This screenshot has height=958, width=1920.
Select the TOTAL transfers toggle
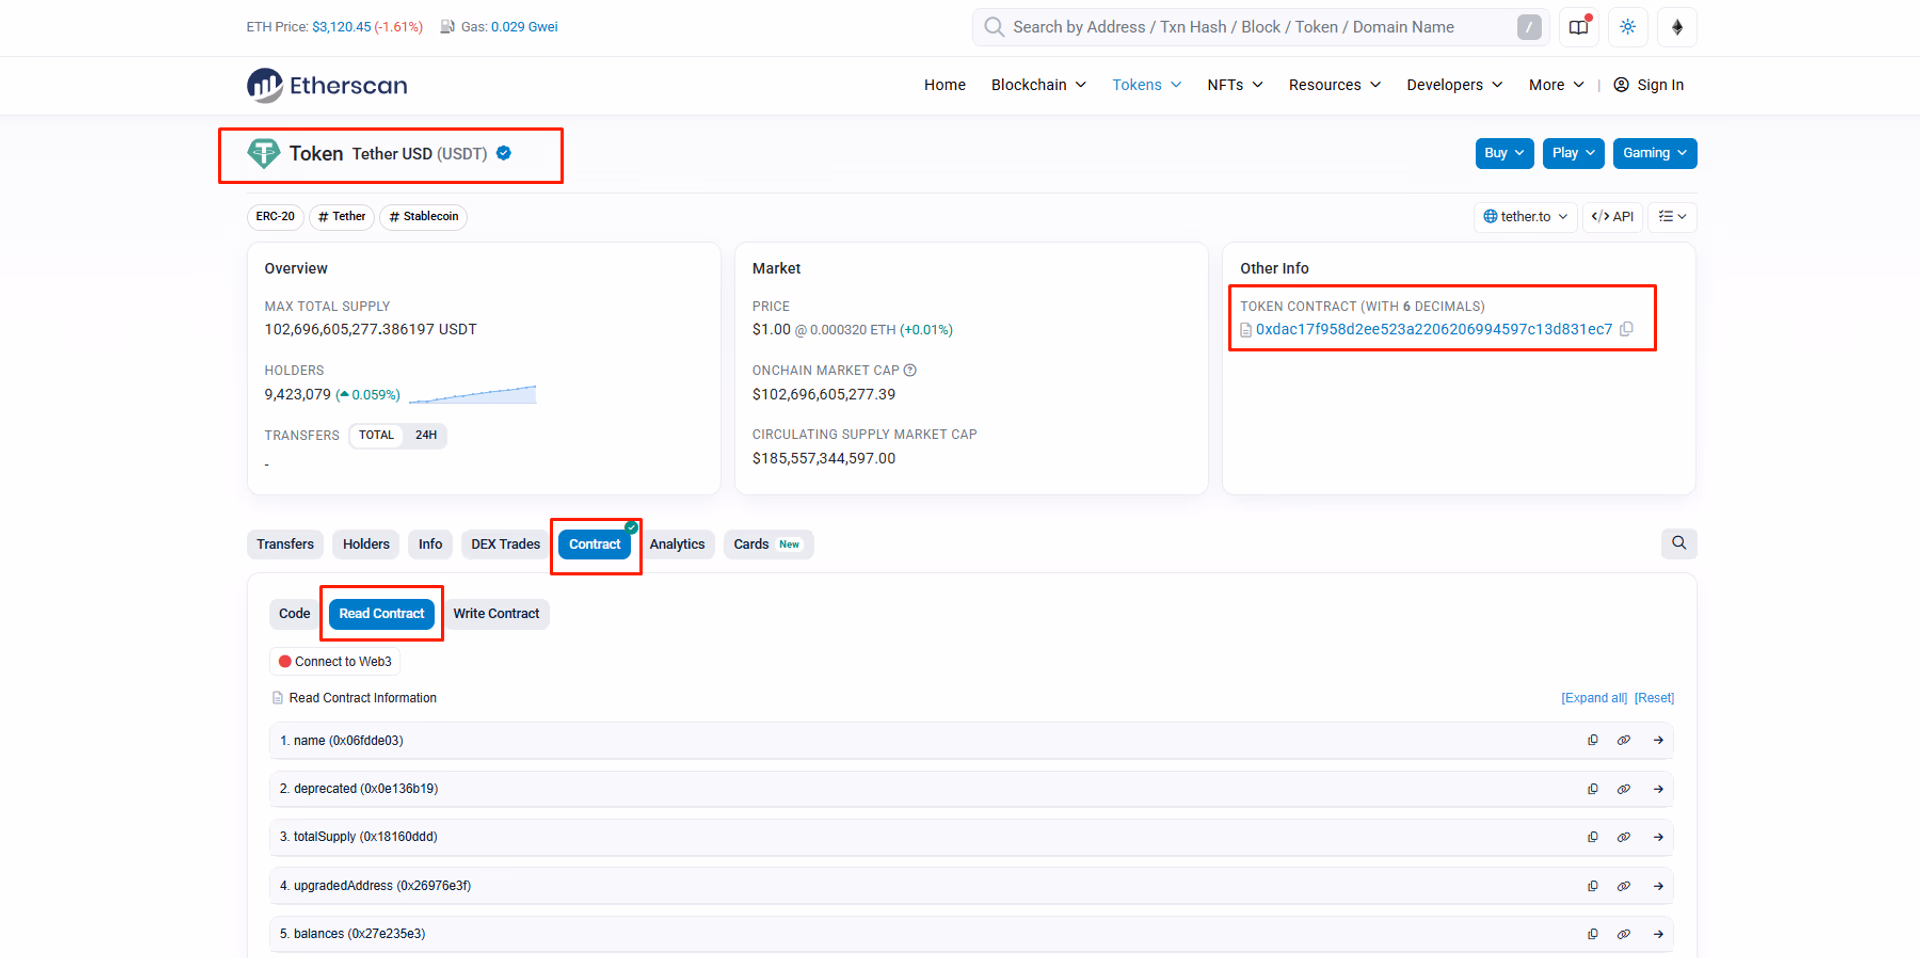(376, 435)
